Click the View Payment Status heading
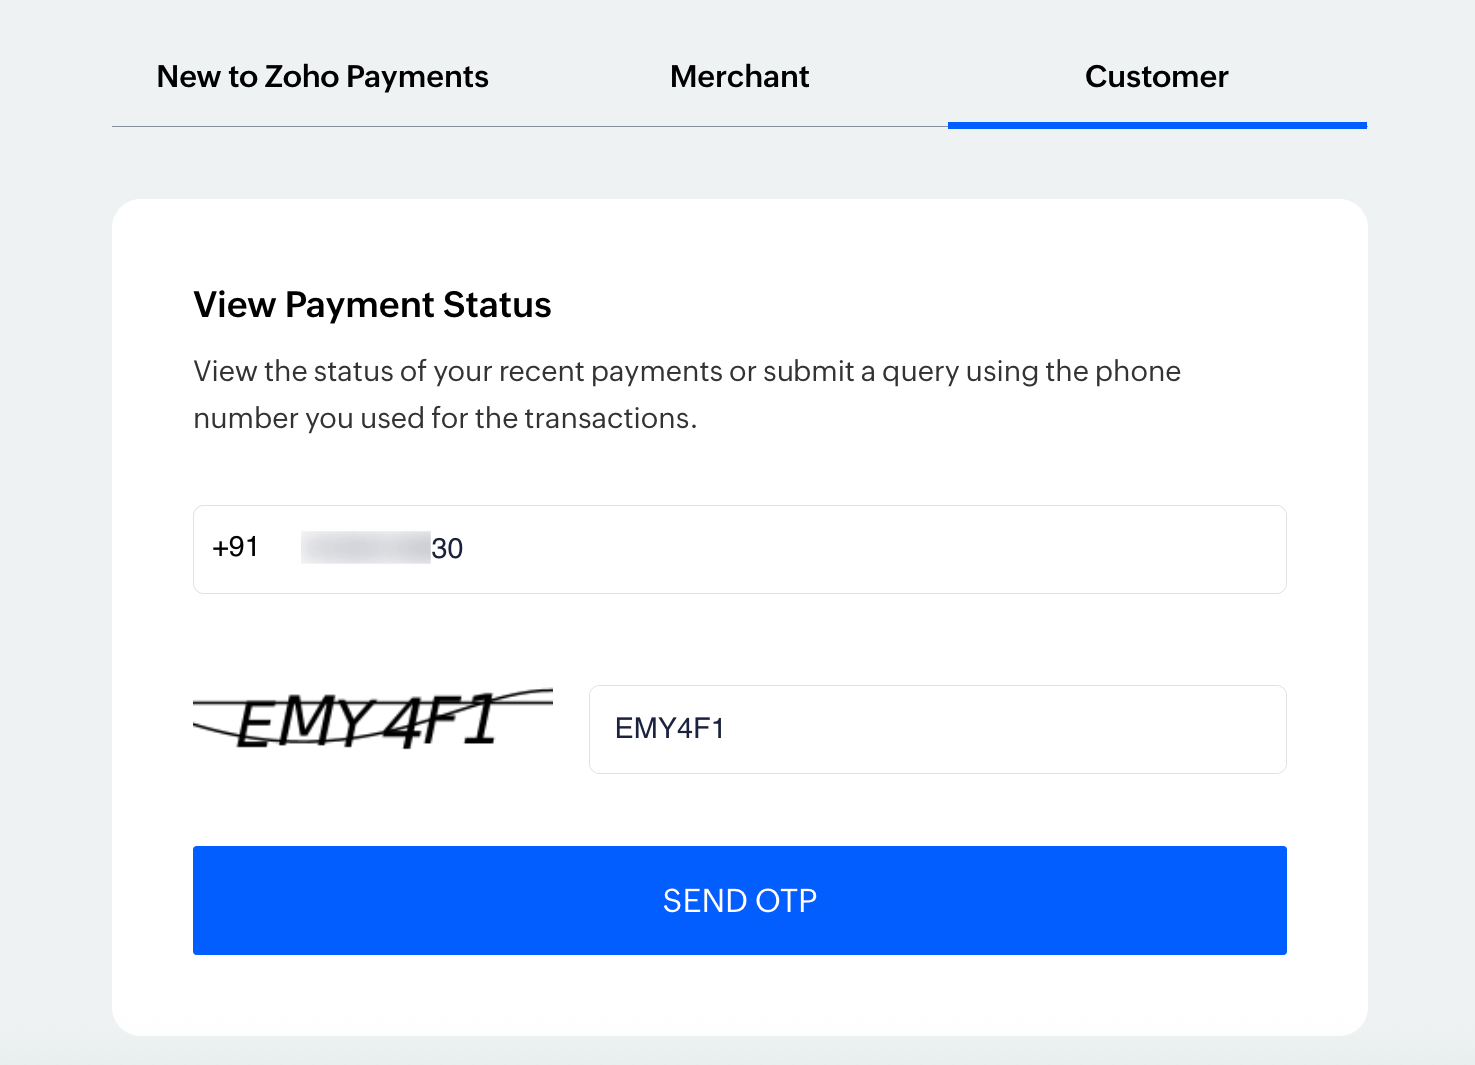This screenshot has height=1065, width=1475. point(372,305)
